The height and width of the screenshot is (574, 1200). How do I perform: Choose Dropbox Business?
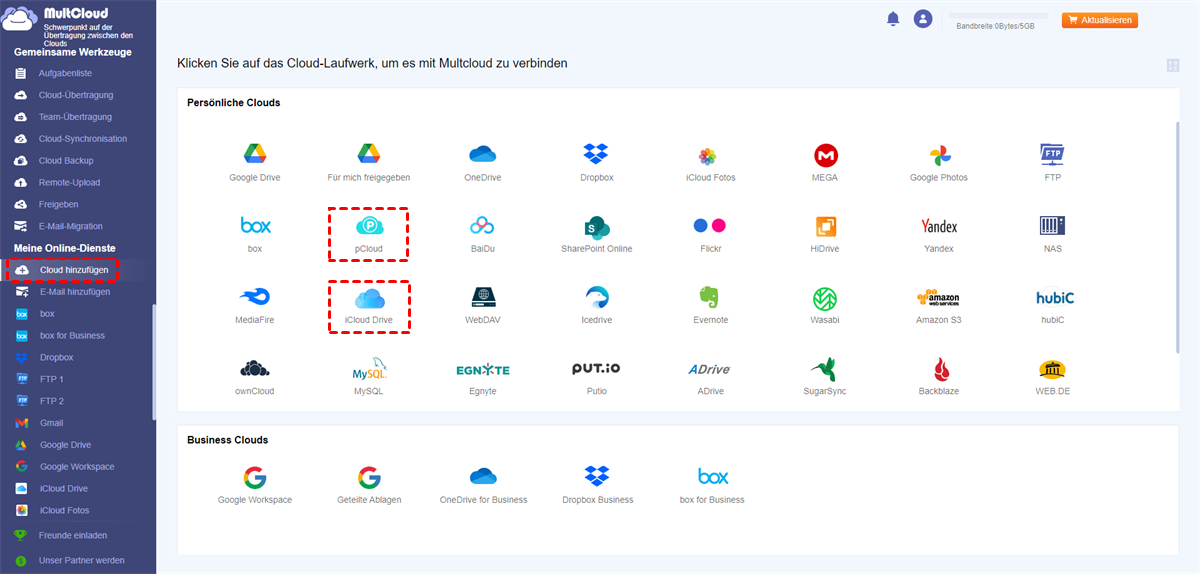tap(597, 485)
